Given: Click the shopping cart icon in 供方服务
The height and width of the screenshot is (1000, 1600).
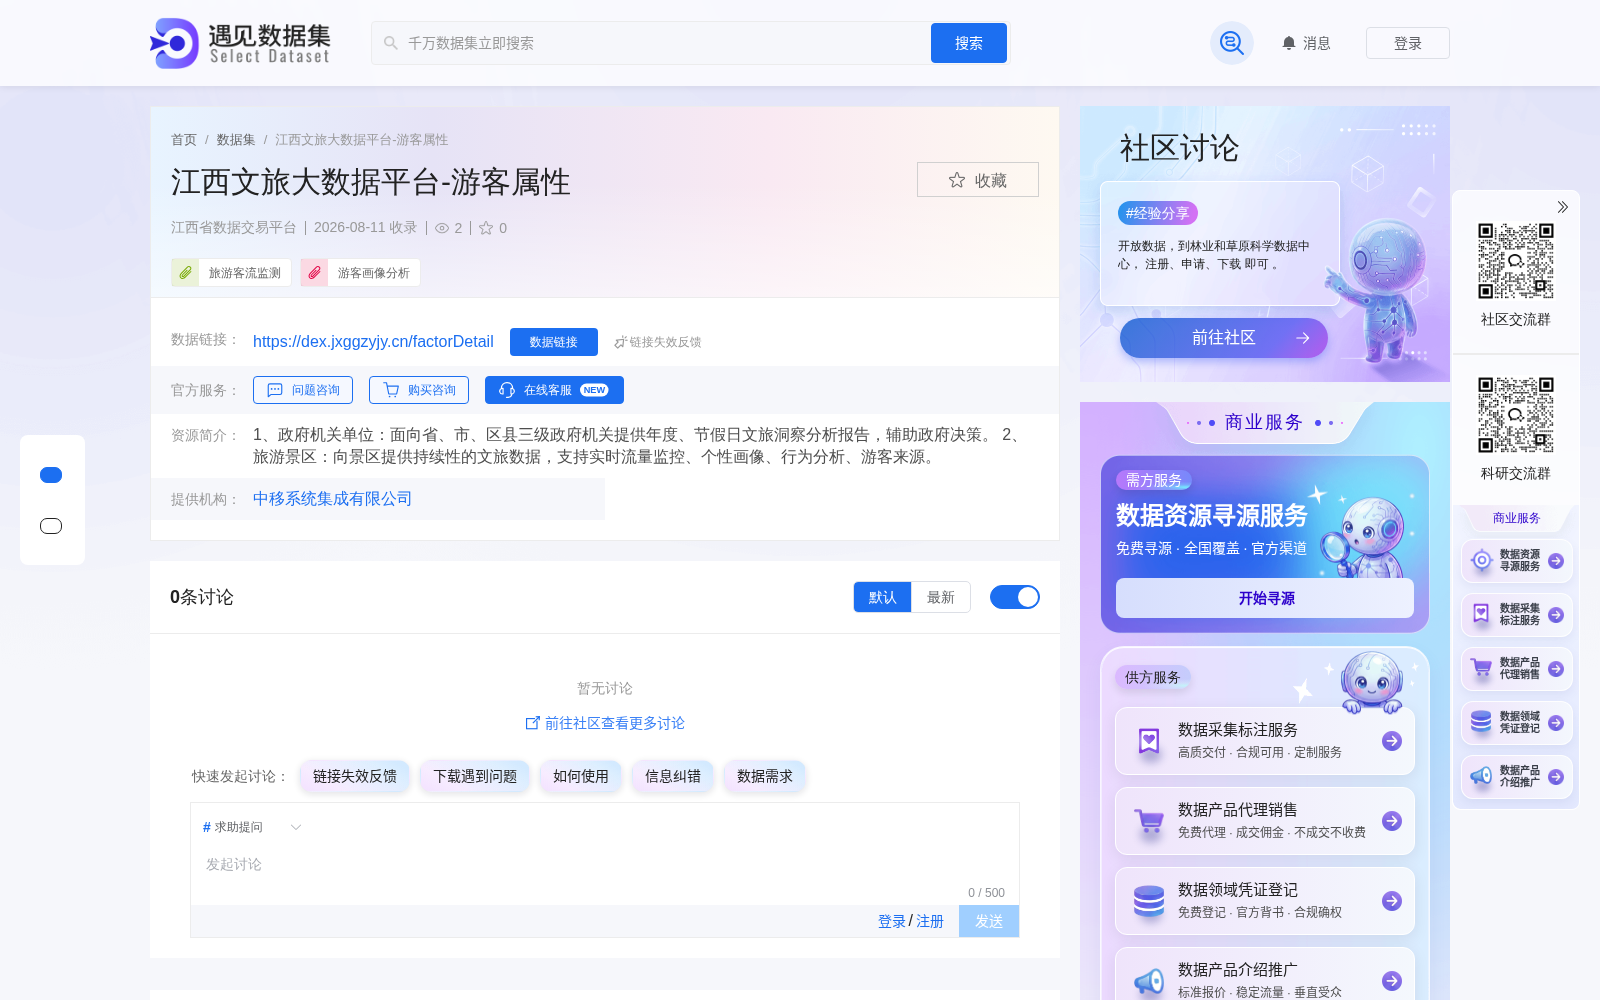Looking at the screenshot, I should point(1149,822).
